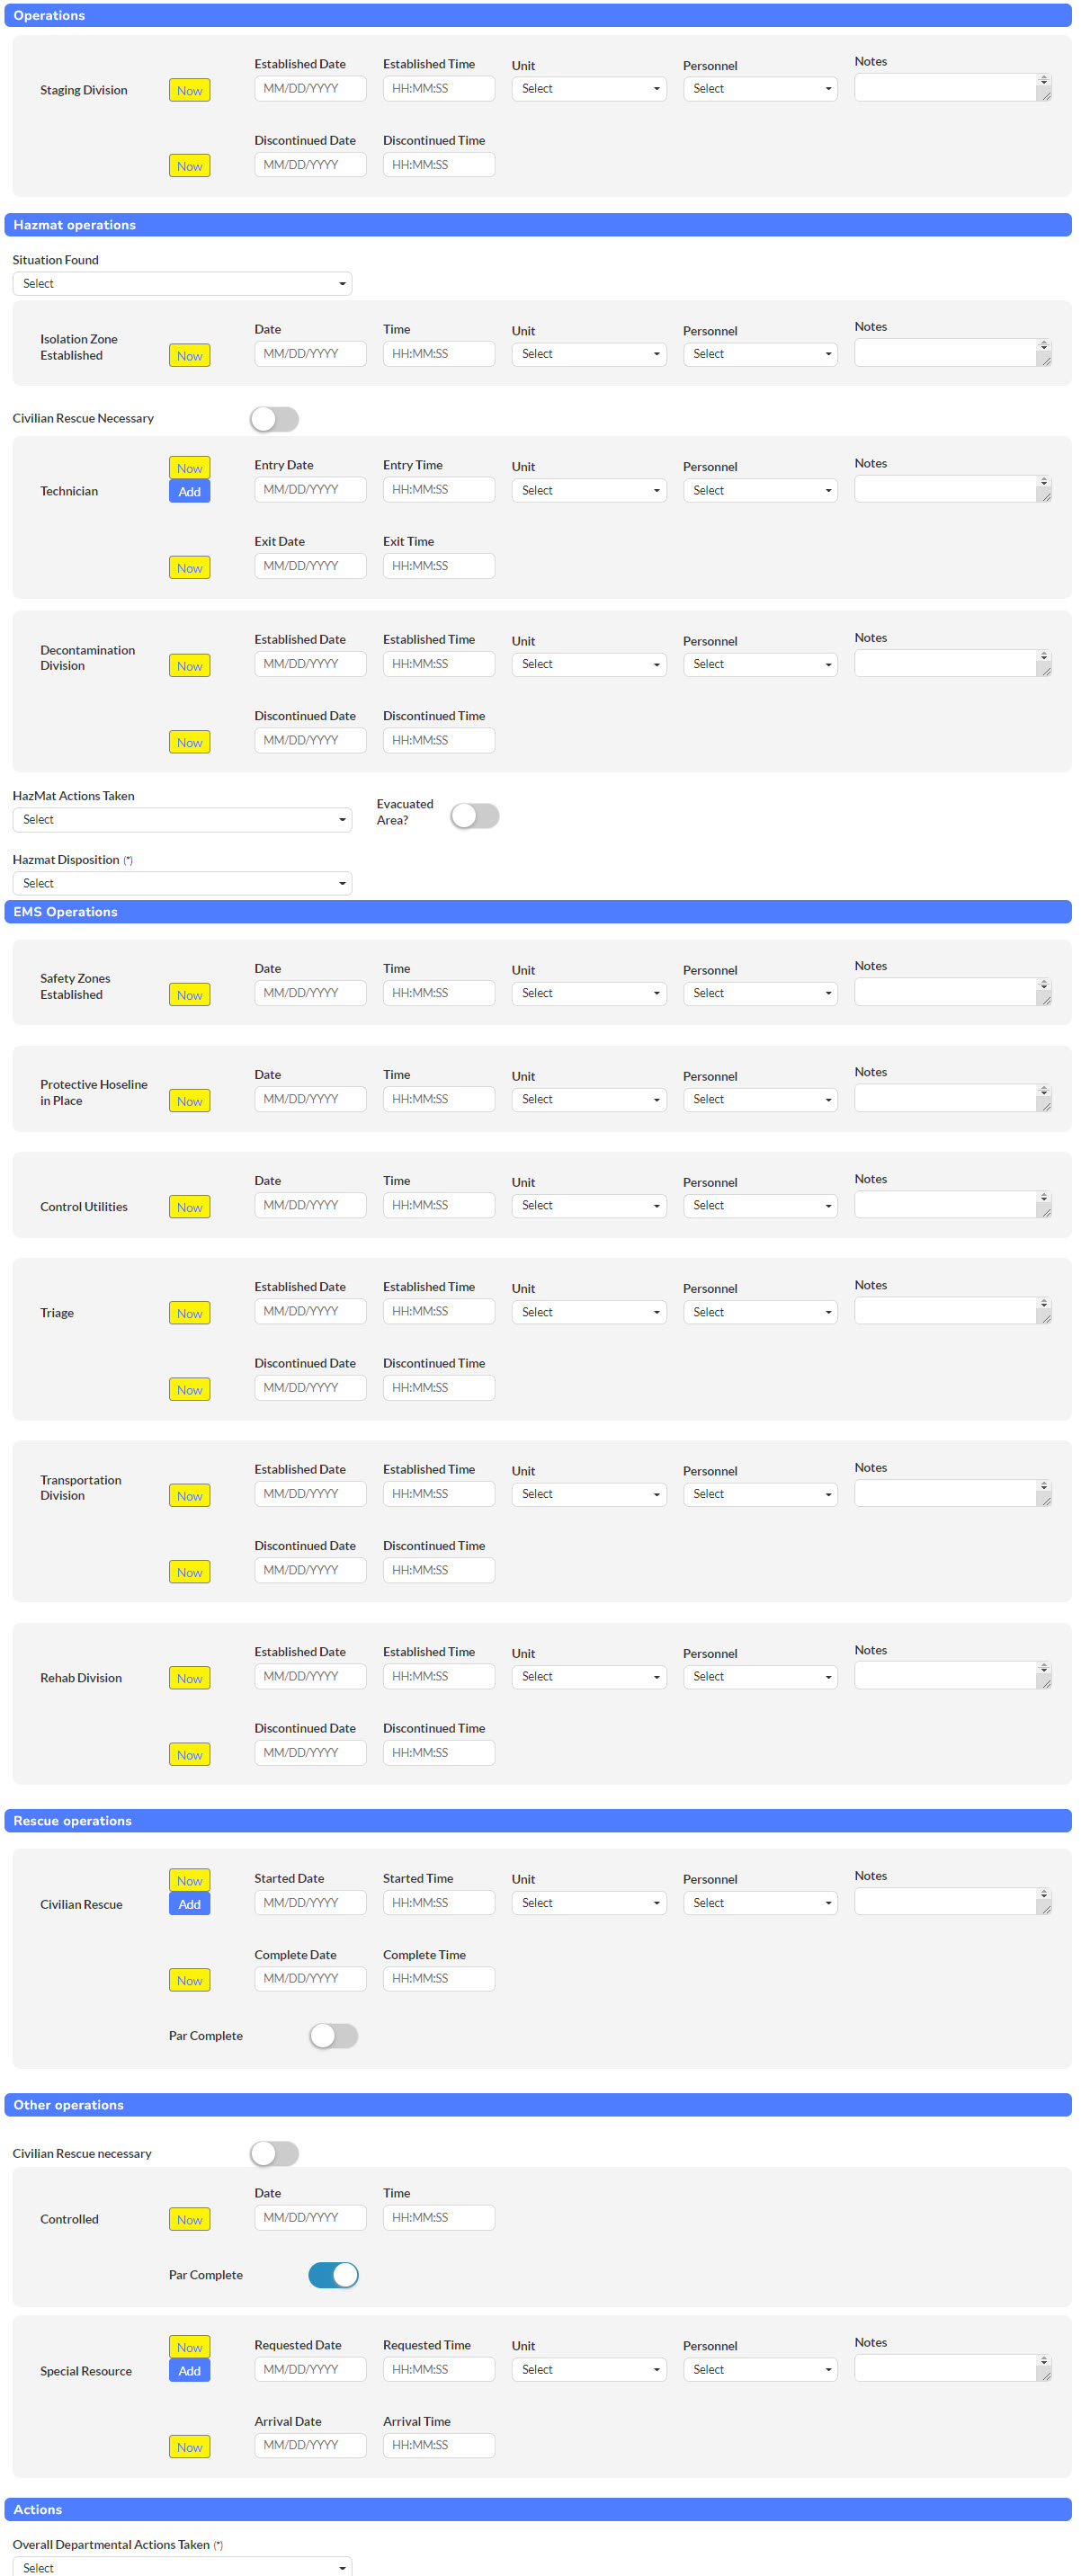Click Now for Special Resource requested time
This screenshot has height=2576, width=1081.
click(x=189, y=2347)
